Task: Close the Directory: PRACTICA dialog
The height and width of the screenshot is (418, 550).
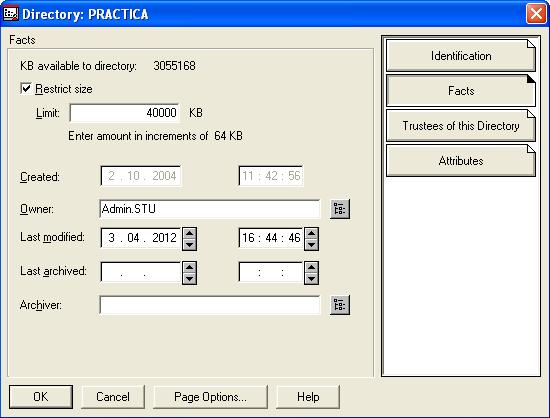Action: tap(536, 14)
